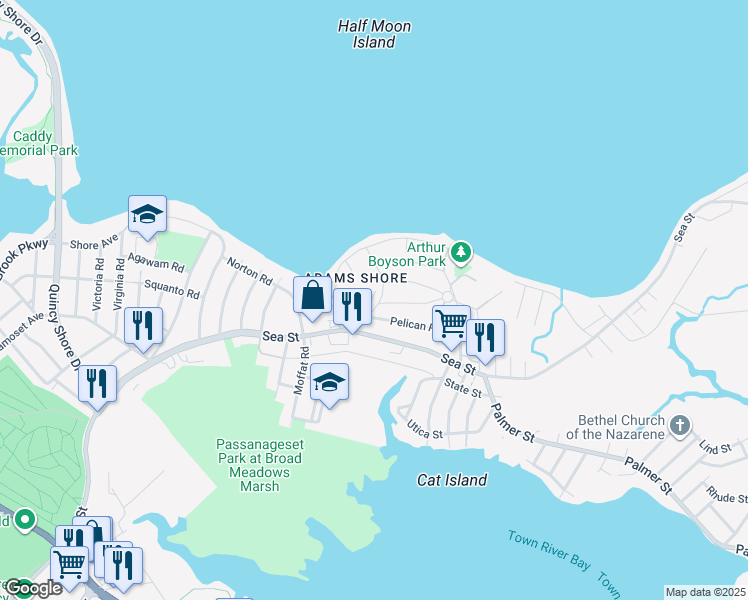Click the Arthur Boyson Park tree pin
The width and height of the screenshot is (748, 600).
tap(461, 253)
